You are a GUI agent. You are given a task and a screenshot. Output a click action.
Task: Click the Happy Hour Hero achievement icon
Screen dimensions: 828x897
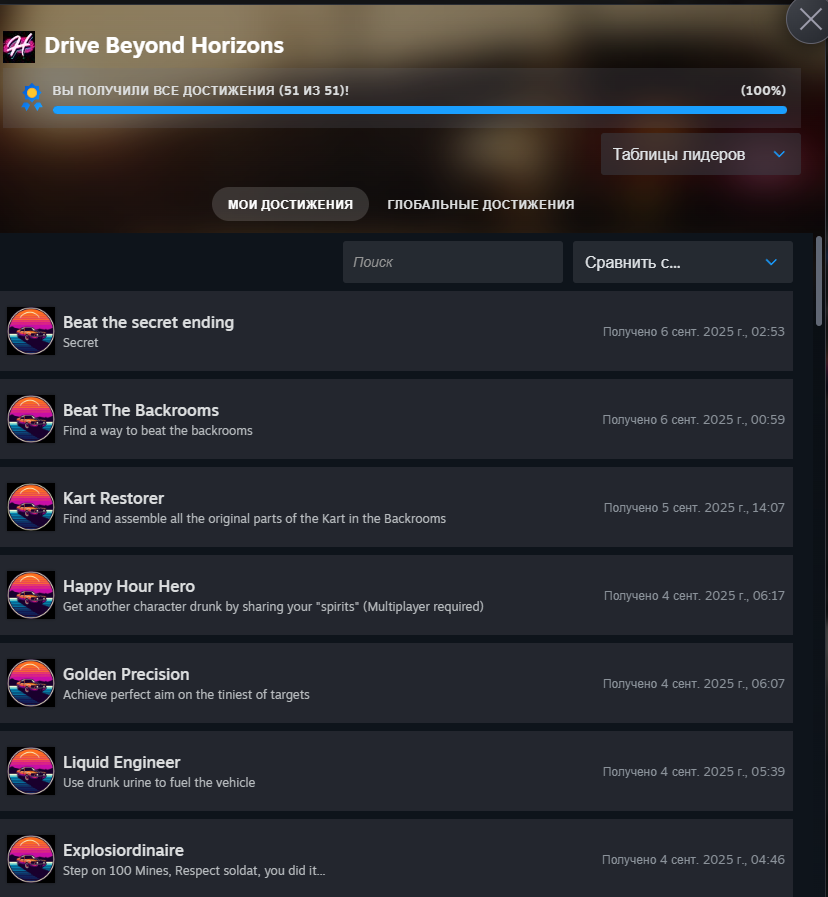point(31,595)
